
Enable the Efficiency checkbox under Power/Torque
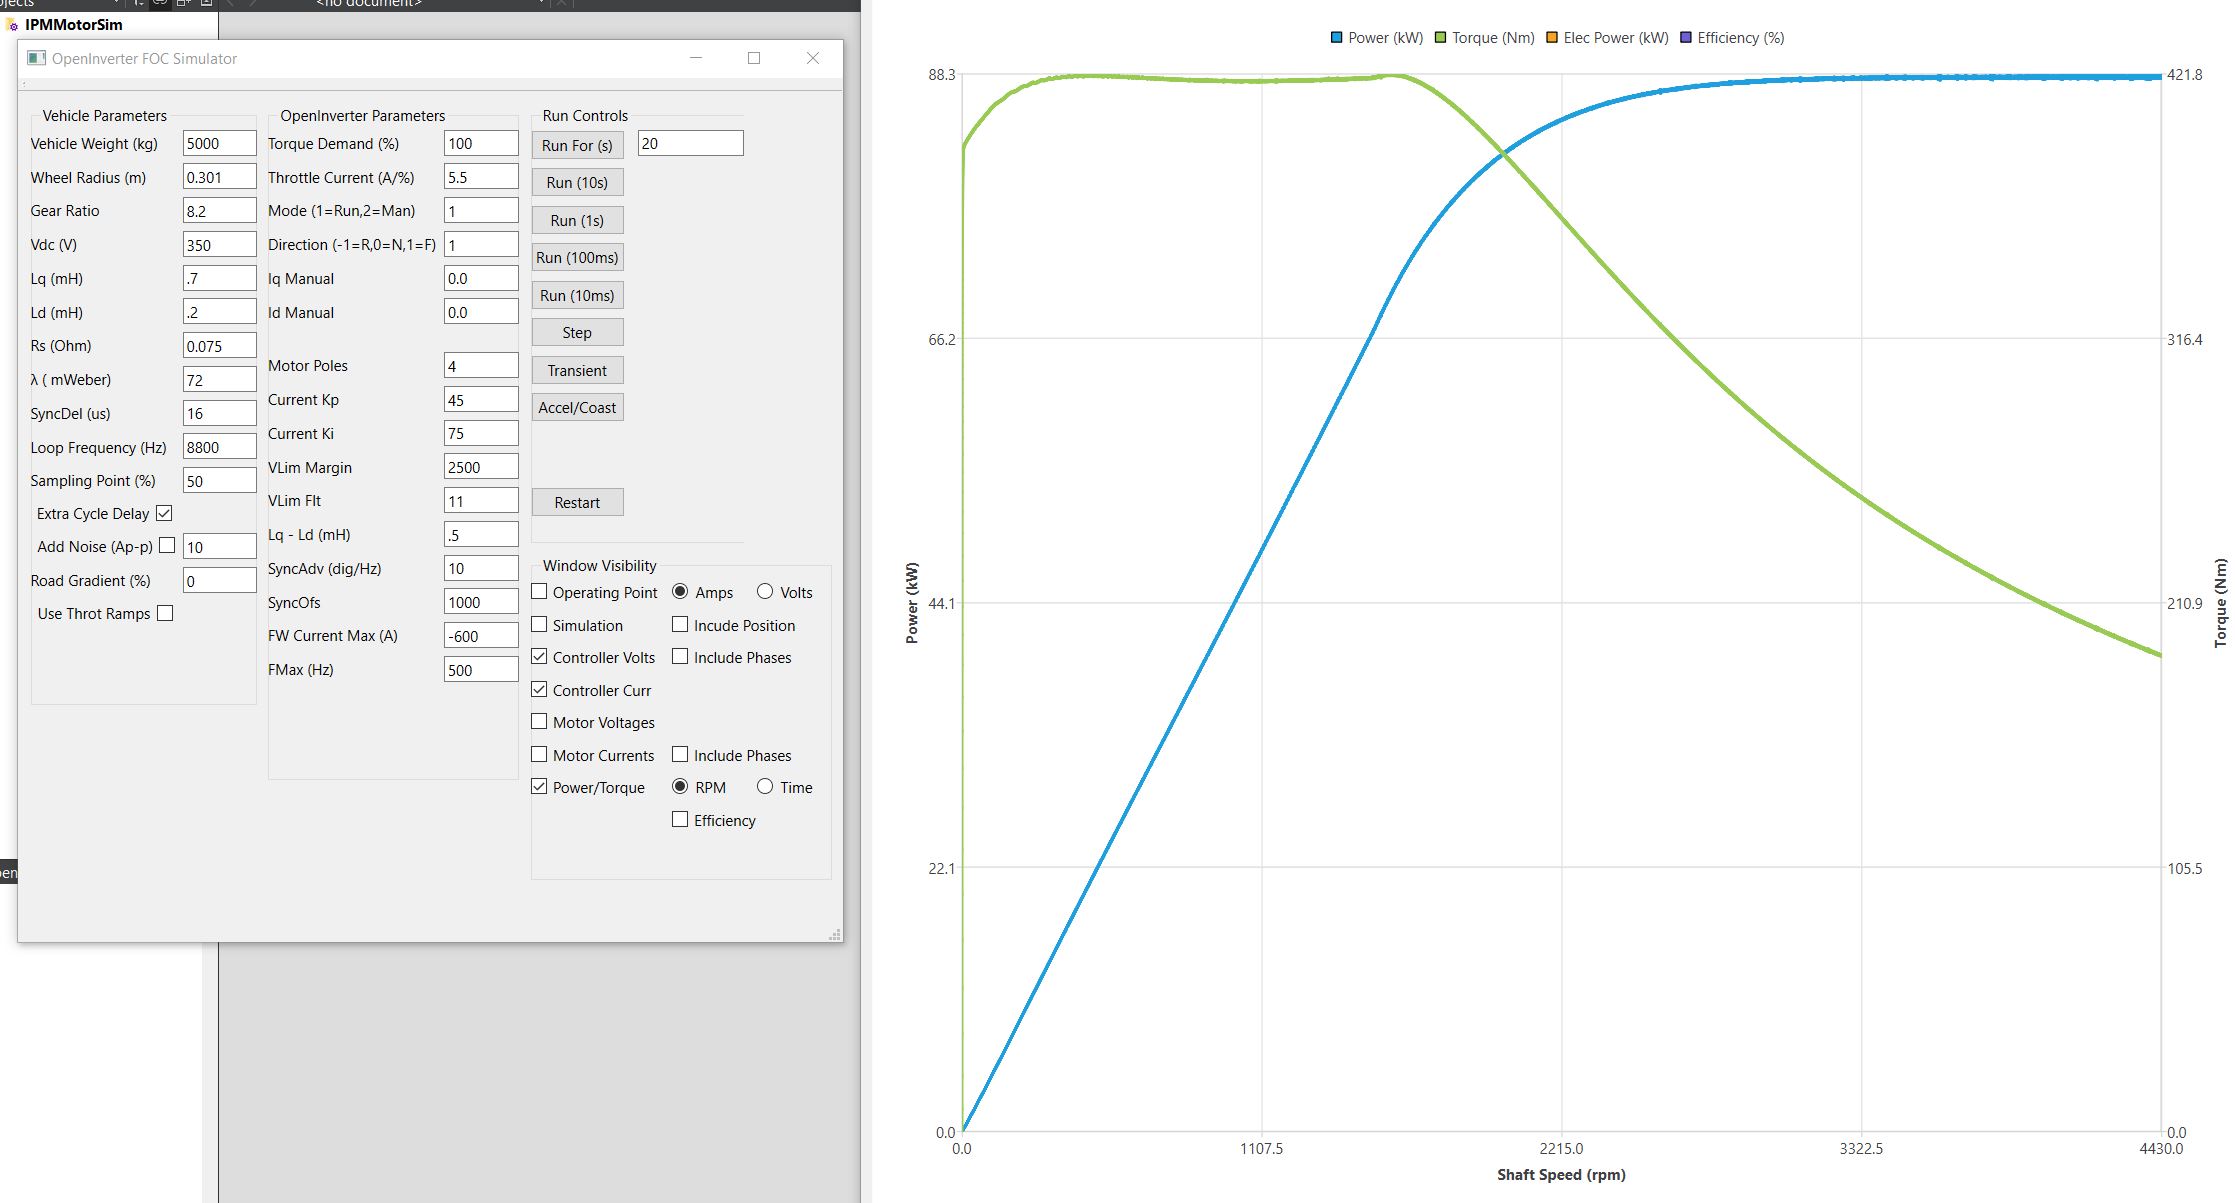point(680,820)
